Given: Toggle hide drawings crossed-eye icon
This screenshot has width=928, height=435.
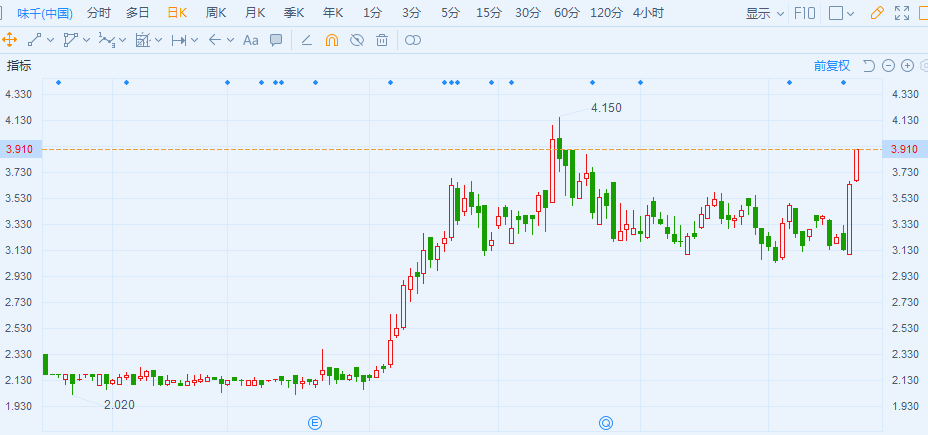Looking at the screenshot, I should tap(357, 40).
